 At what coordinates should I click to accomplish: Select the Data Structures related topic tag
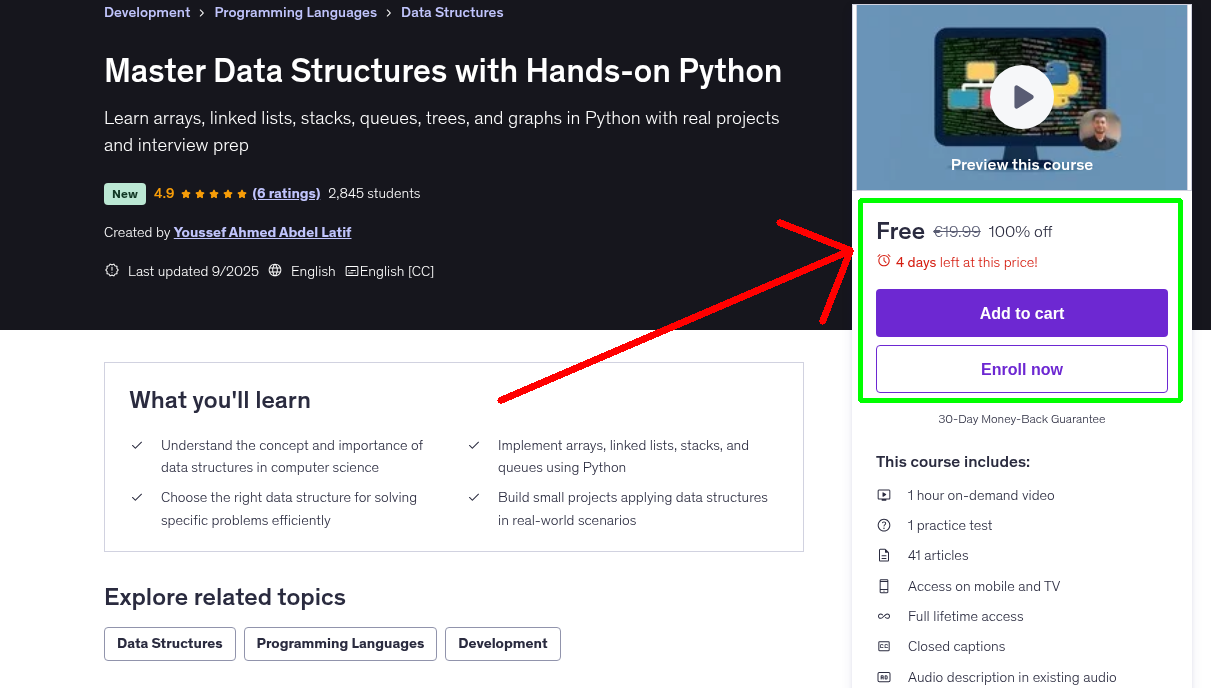[170, 644]
